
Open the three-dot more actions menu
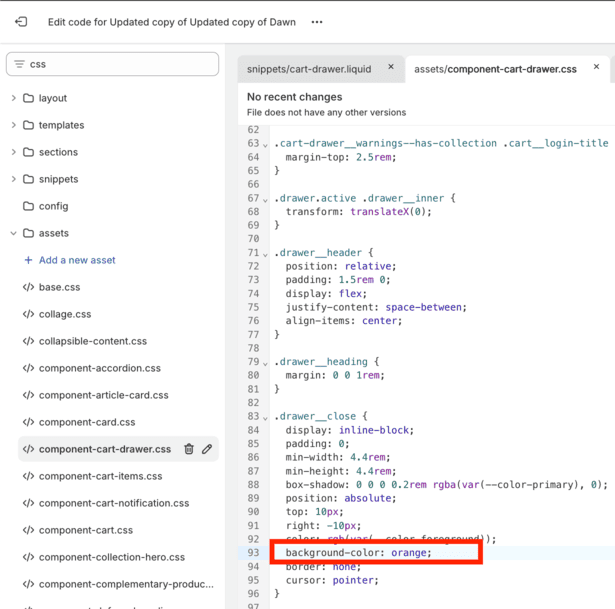[317, 22]
